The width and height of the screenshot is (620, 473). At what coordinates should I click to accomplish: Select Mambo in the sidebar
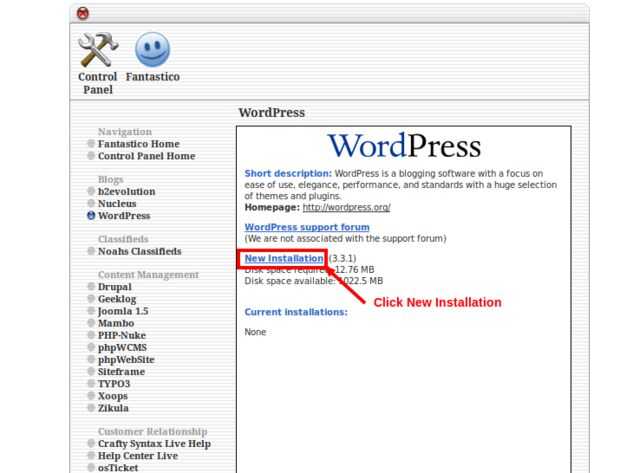point(116,324)
